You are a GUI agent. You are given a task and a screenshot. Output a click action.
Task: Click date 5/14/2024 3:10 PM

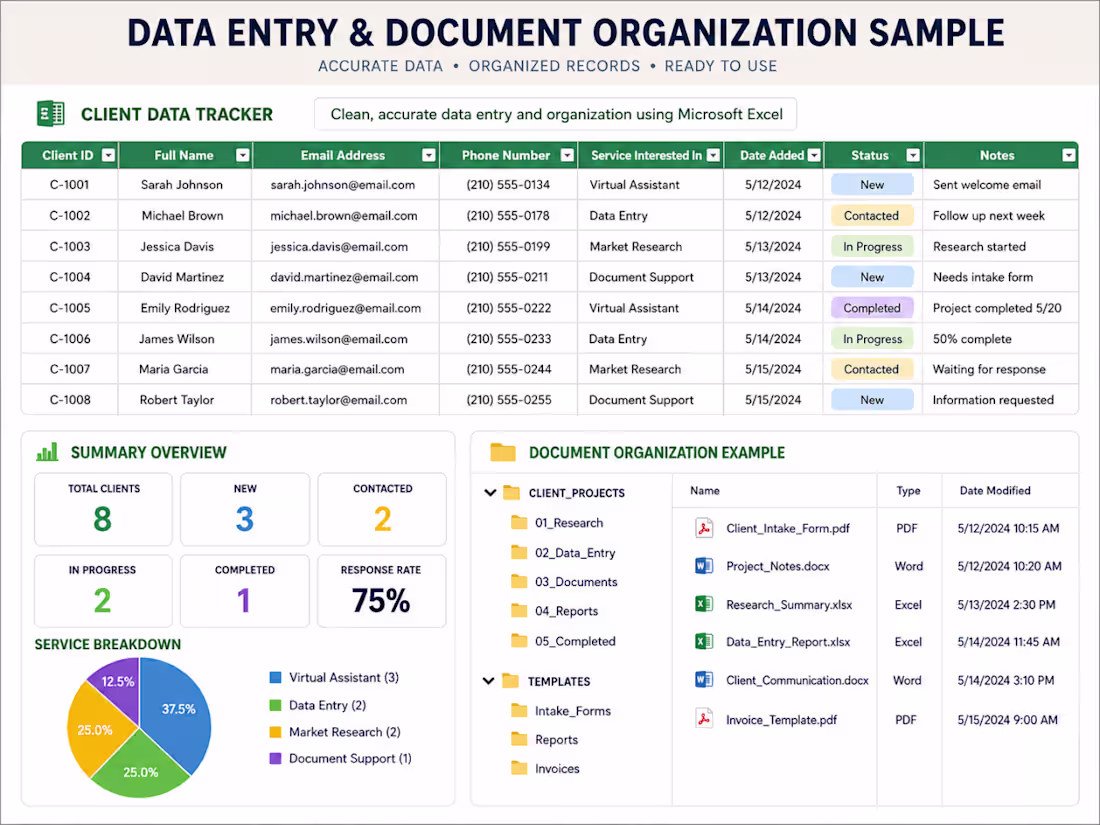(x=1006, y=680)
